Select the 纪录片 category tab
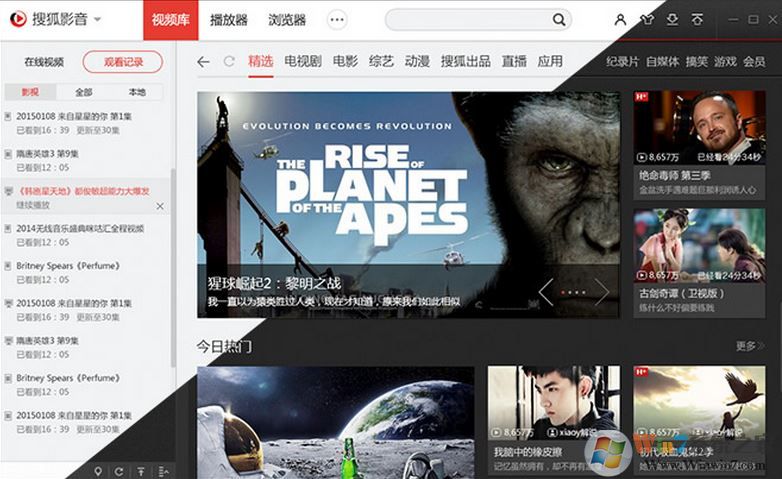 pos(622,62)
